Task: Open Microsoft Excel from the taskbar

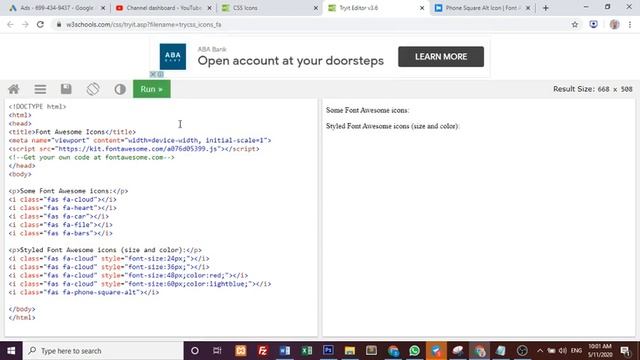Action: tap(307, 351)
